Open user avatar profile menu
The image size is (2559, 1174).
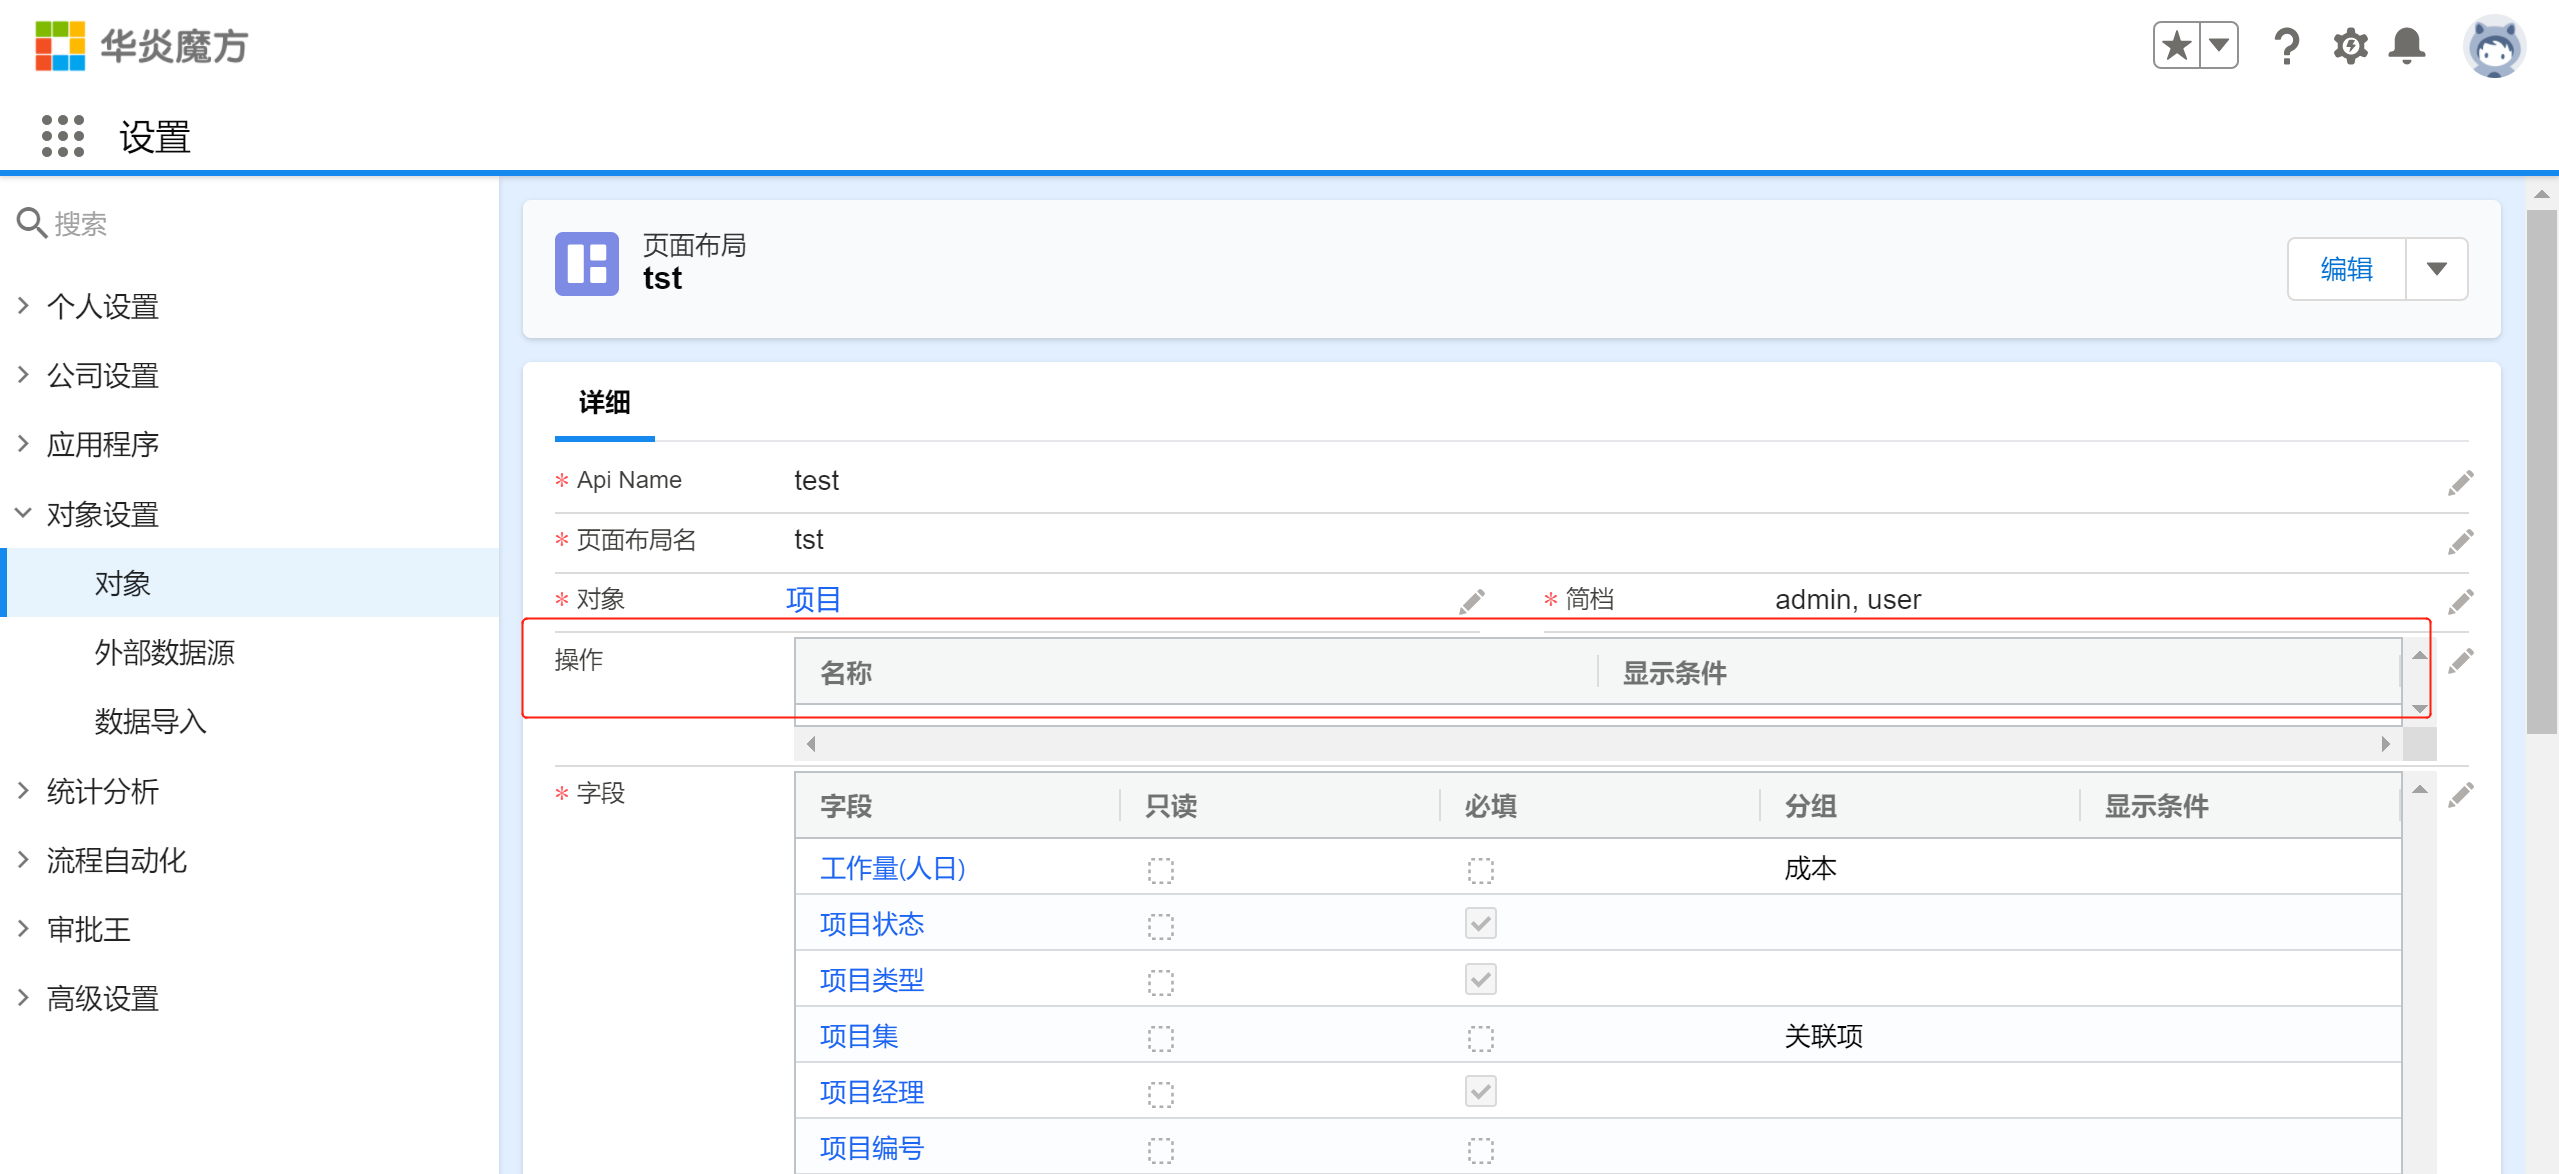[2494, 46]
